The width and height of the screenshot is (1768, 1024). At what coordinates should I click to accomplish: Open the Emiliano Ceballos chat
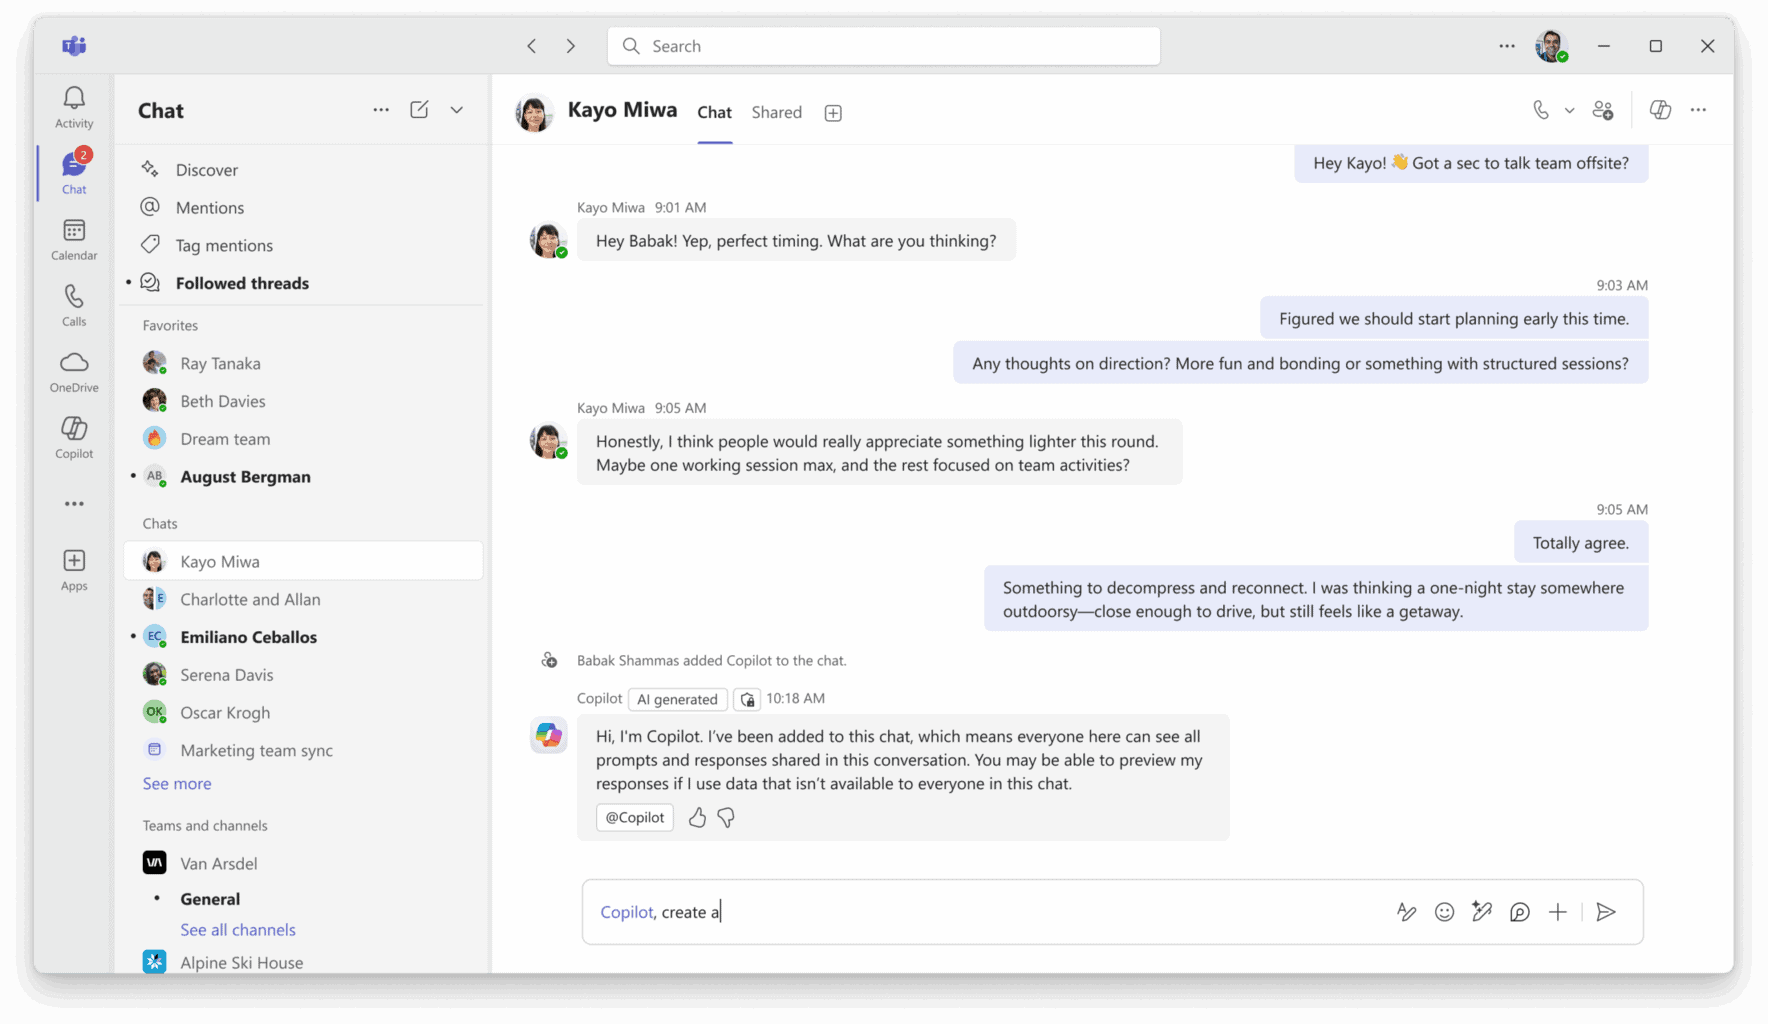click(248, 637)
